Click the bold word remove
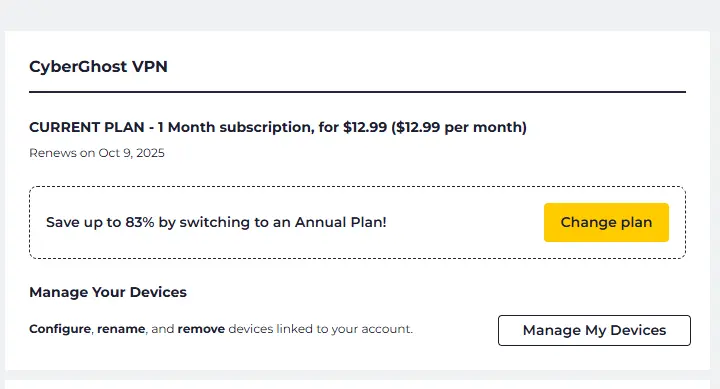Viewport: 720px width, 389px height. click(x=201, y=329)
